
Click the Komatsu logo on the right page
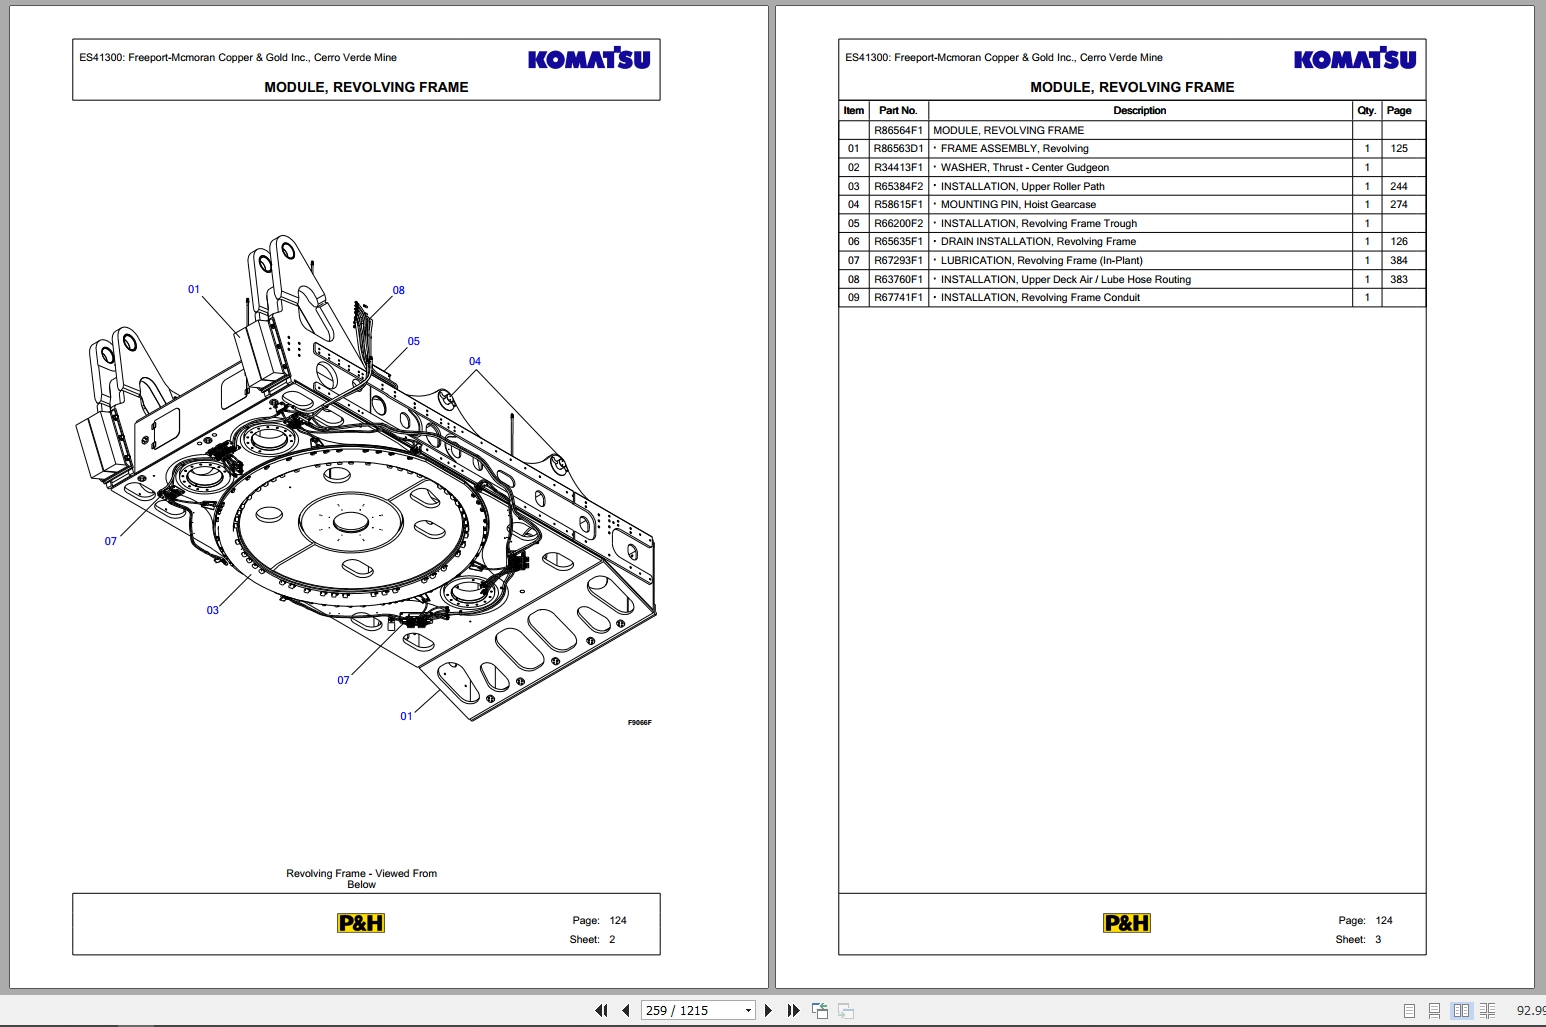point(1355,59)
